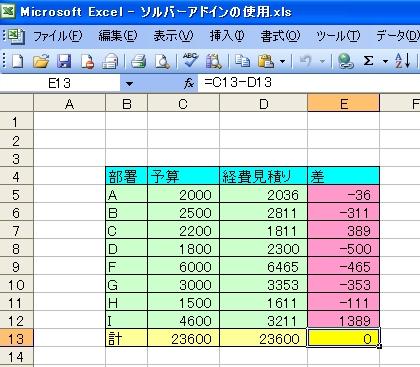Open the AutoSum functions dropdown arrow
The height and width of the screenshot is (367, 420).
(386, 62)
